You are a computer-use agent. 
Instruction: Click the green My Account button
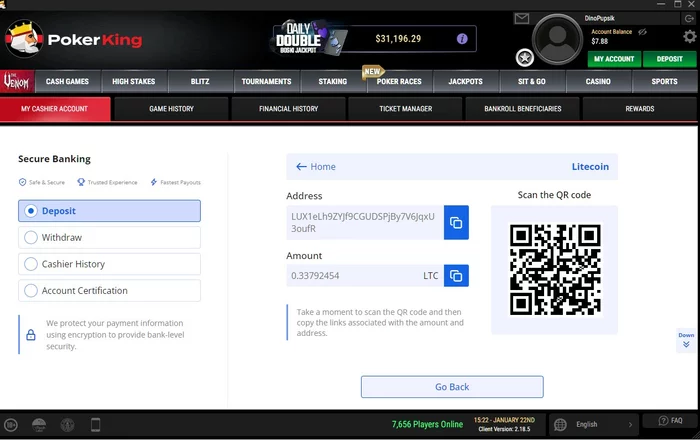[614, 59]
